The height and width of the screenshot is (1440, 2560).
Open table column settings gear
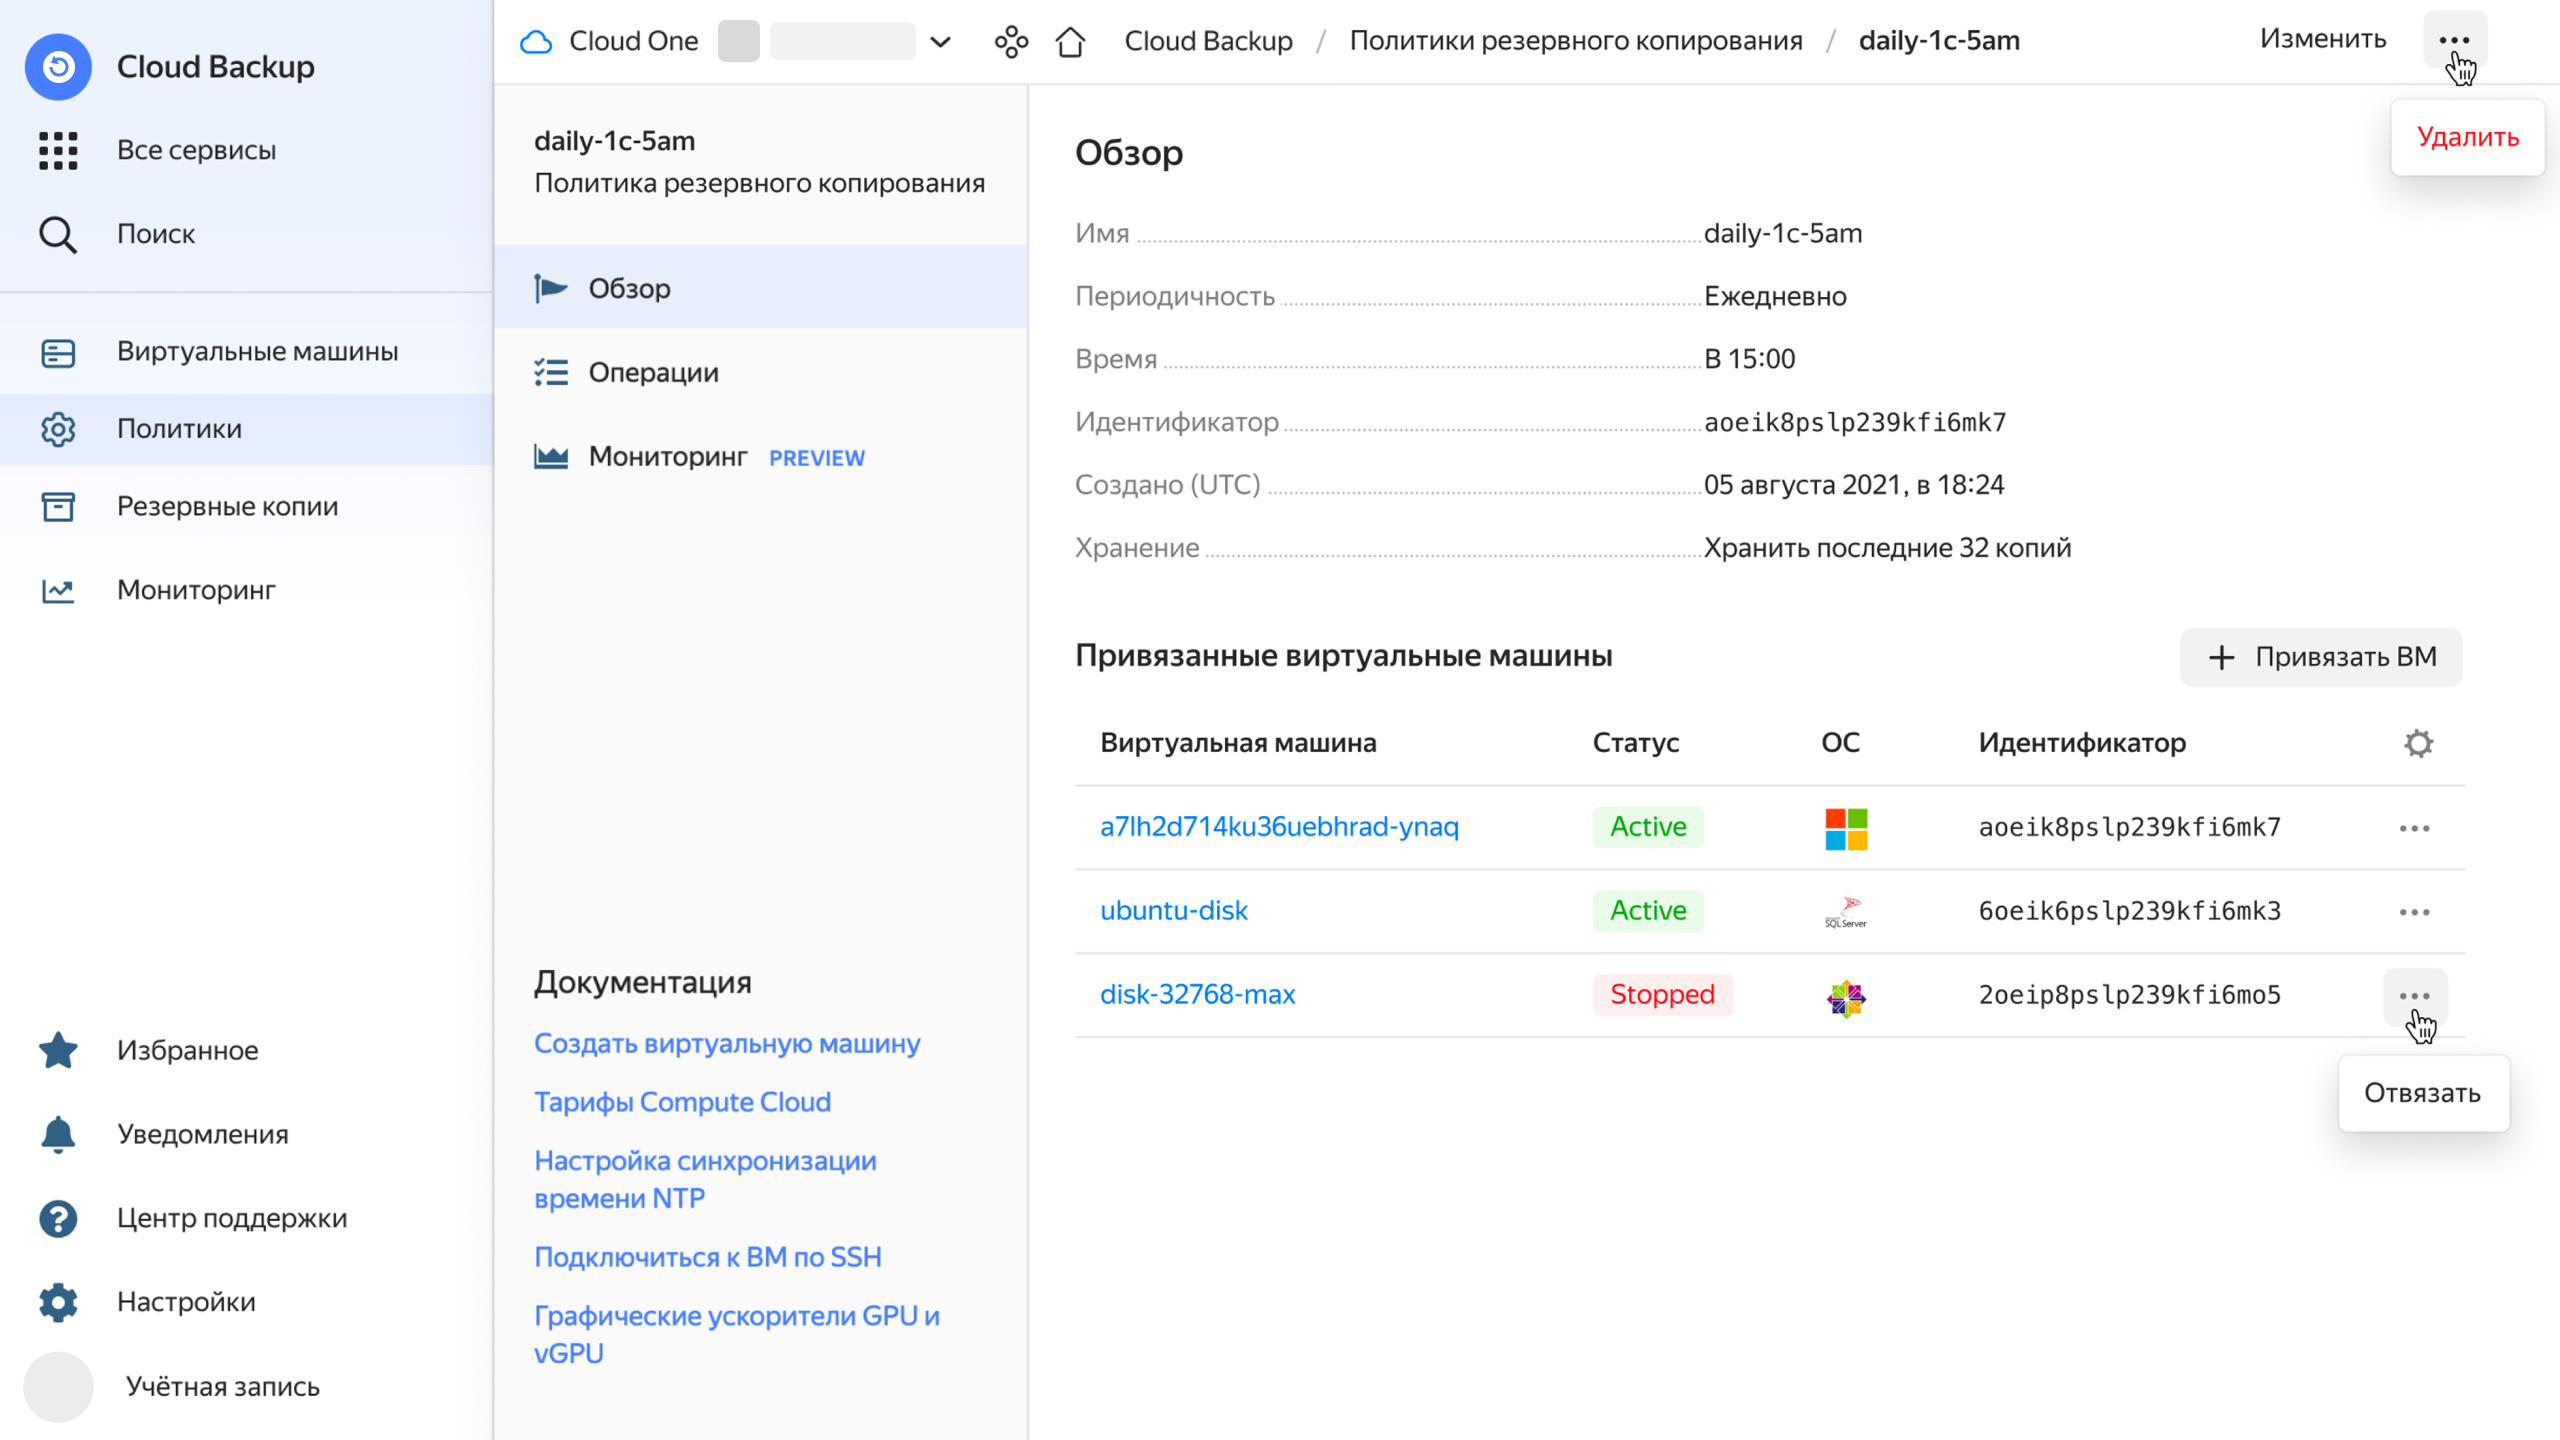(2418, 743)
